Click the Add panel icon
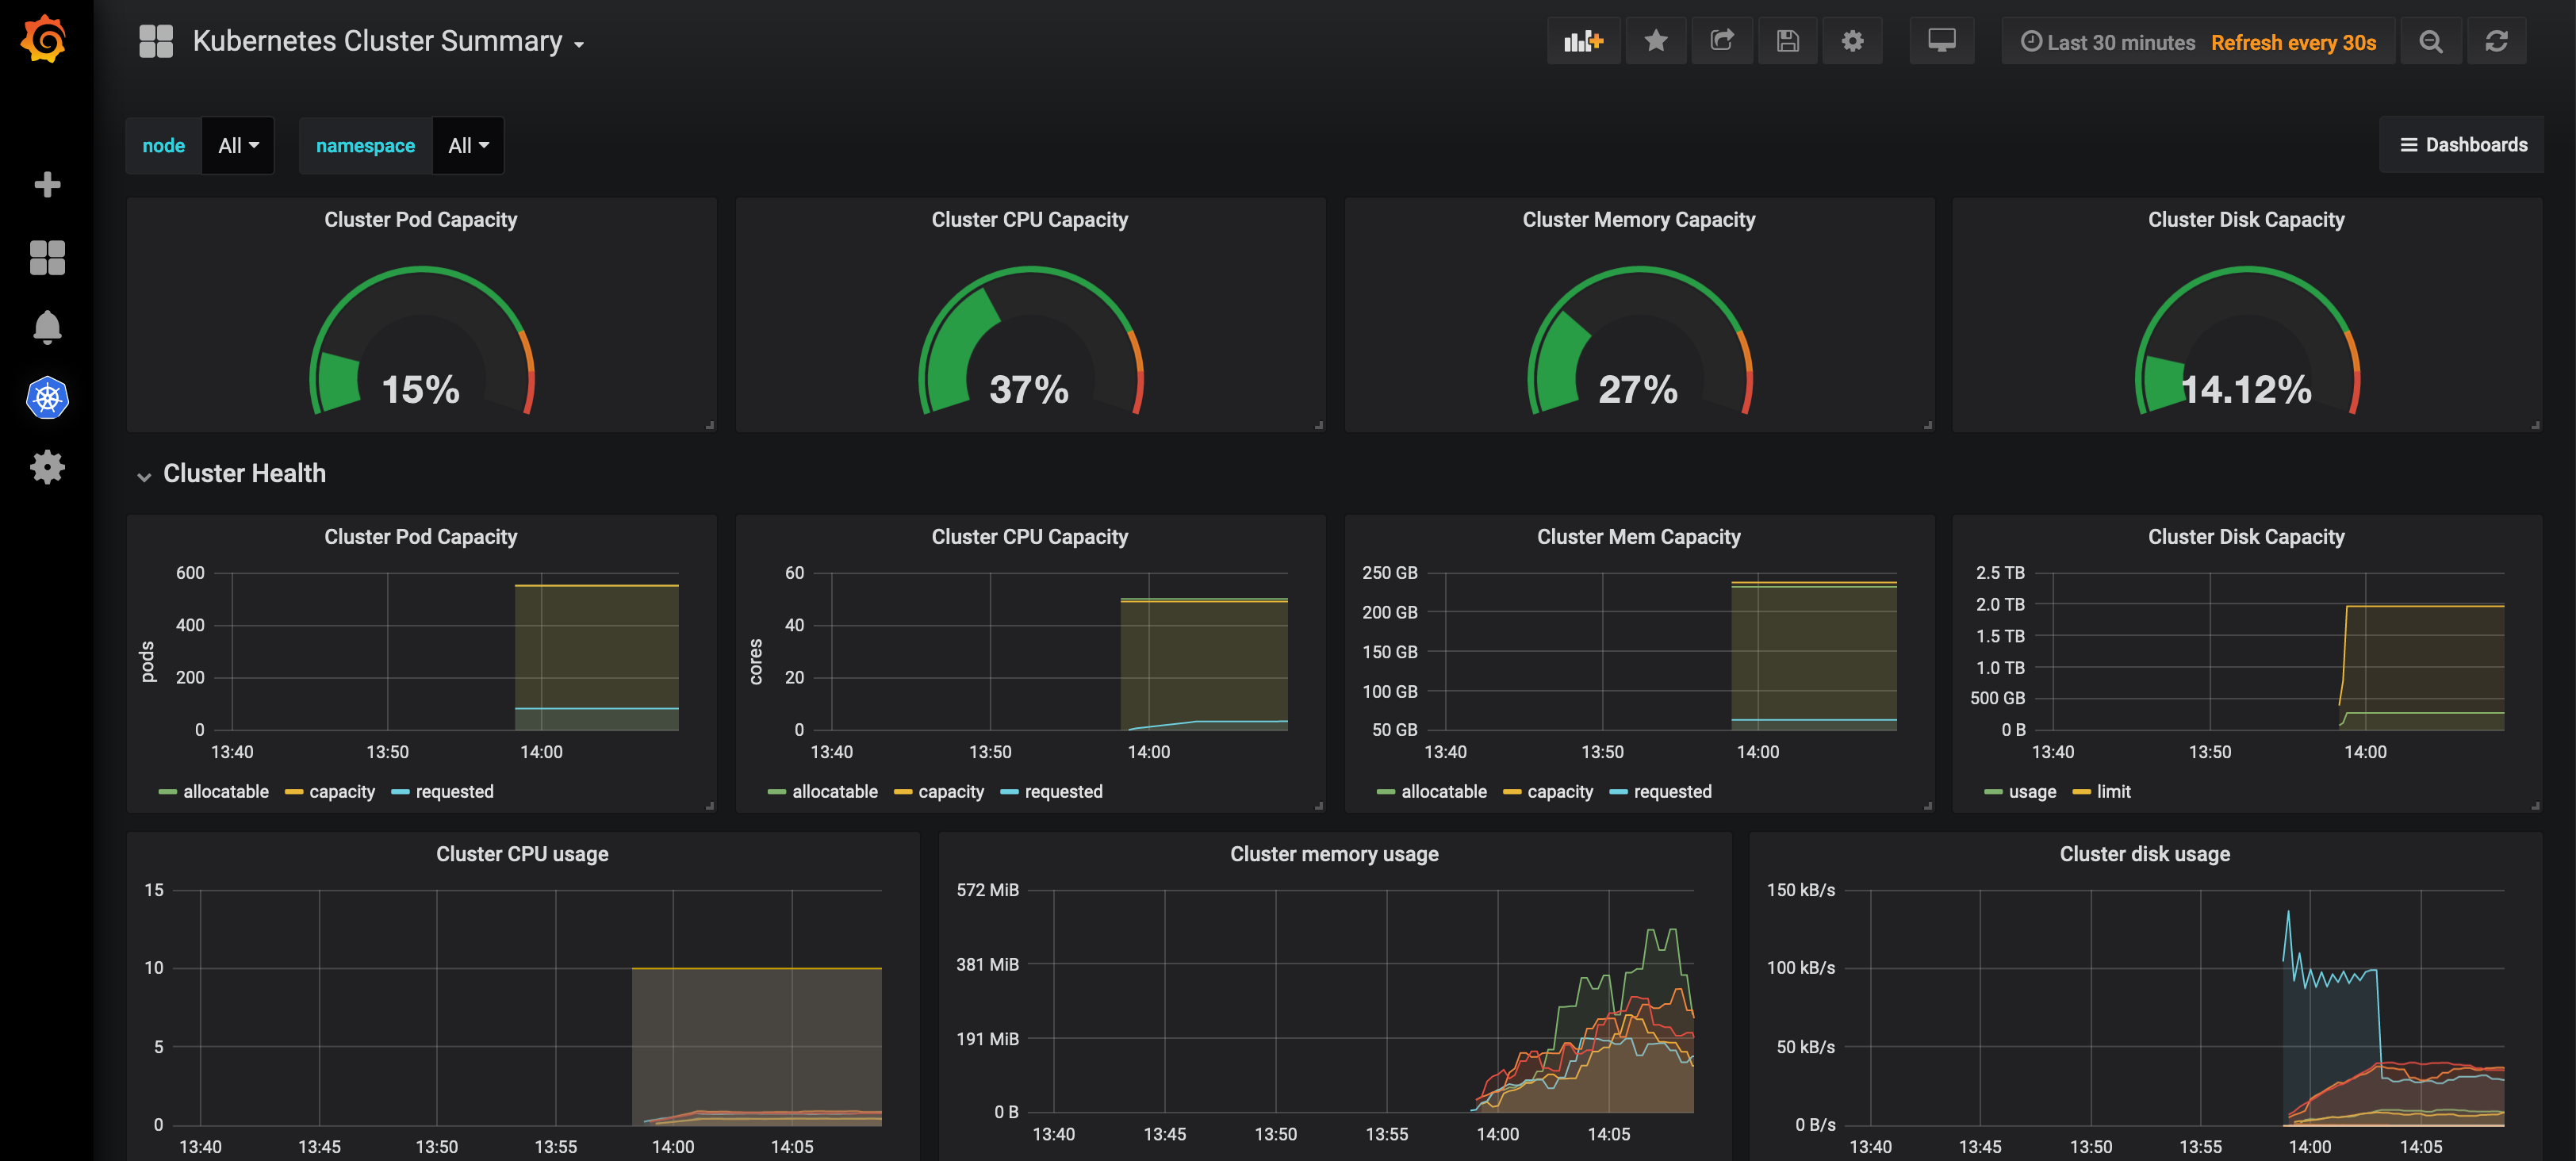This screenshot has width=2576, height=1161. (1583, 41)
